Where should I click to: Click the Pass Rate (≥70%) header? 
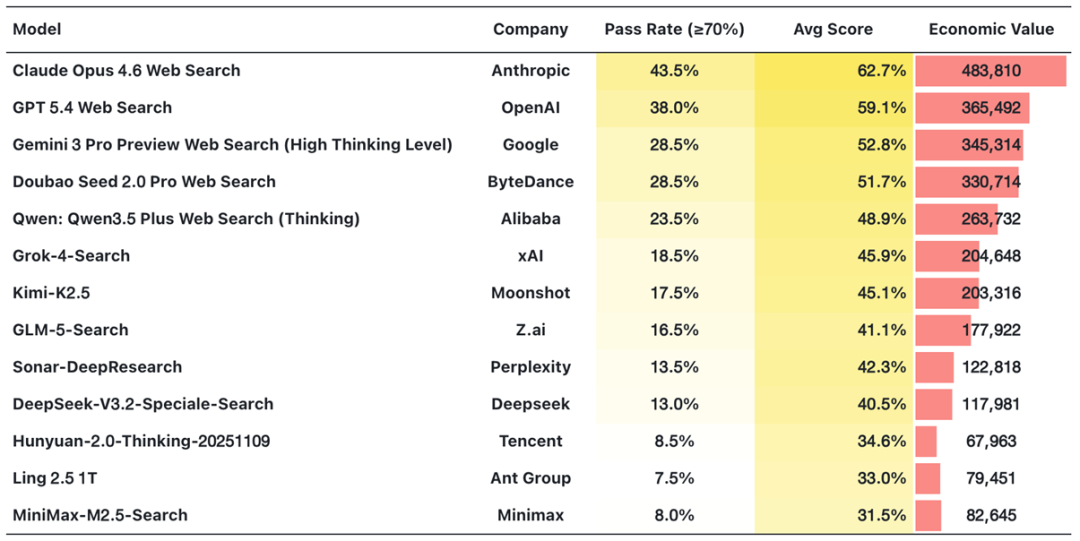(x=674, y=29)
